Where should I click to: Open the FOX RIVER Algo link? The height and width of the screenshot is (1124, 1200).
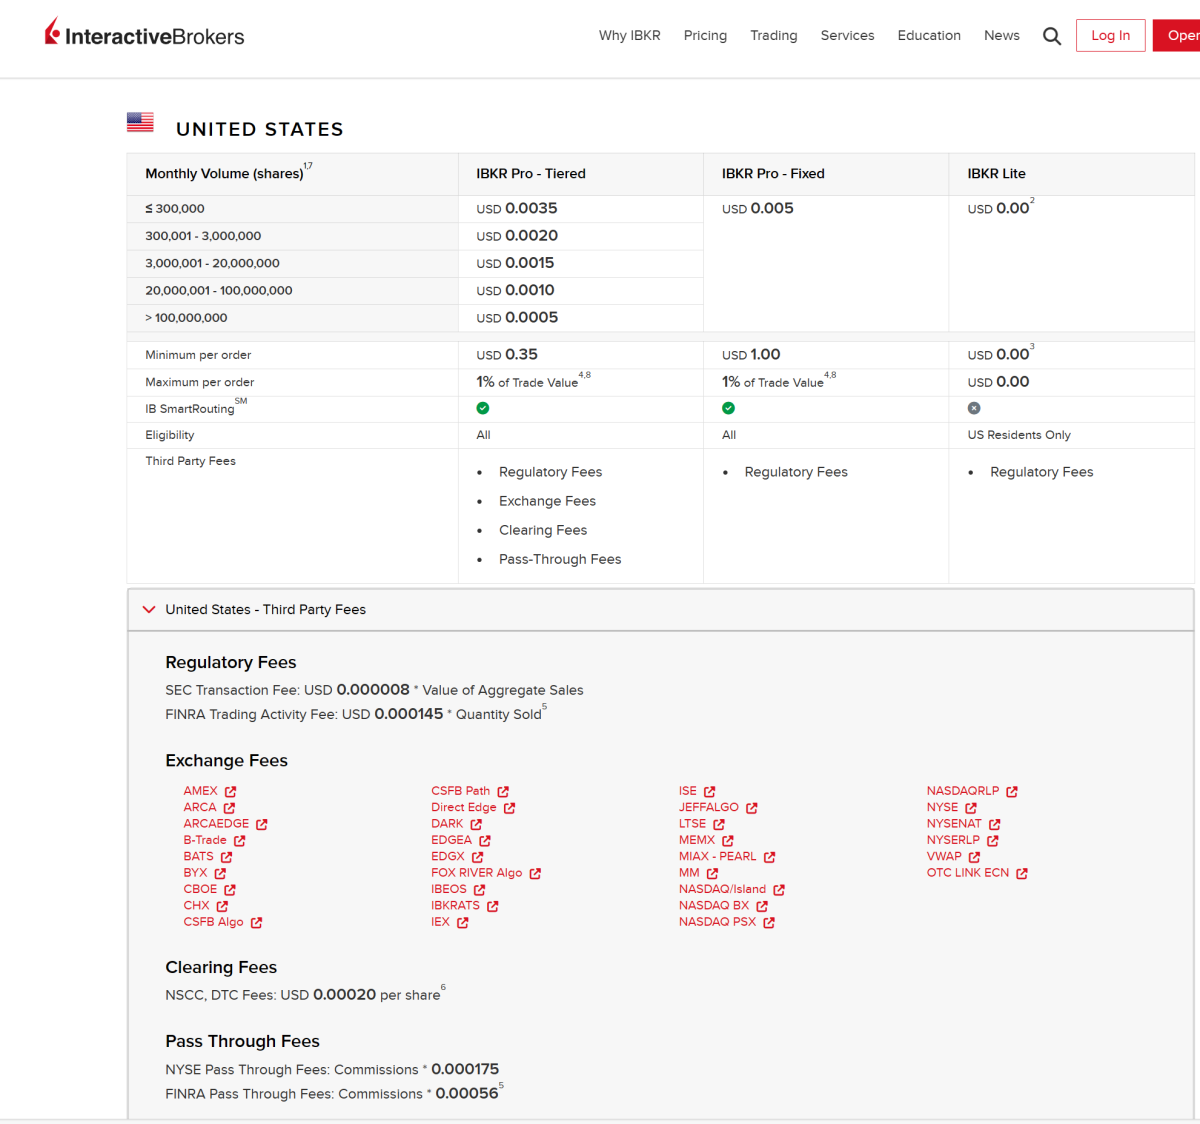(477, 873)
